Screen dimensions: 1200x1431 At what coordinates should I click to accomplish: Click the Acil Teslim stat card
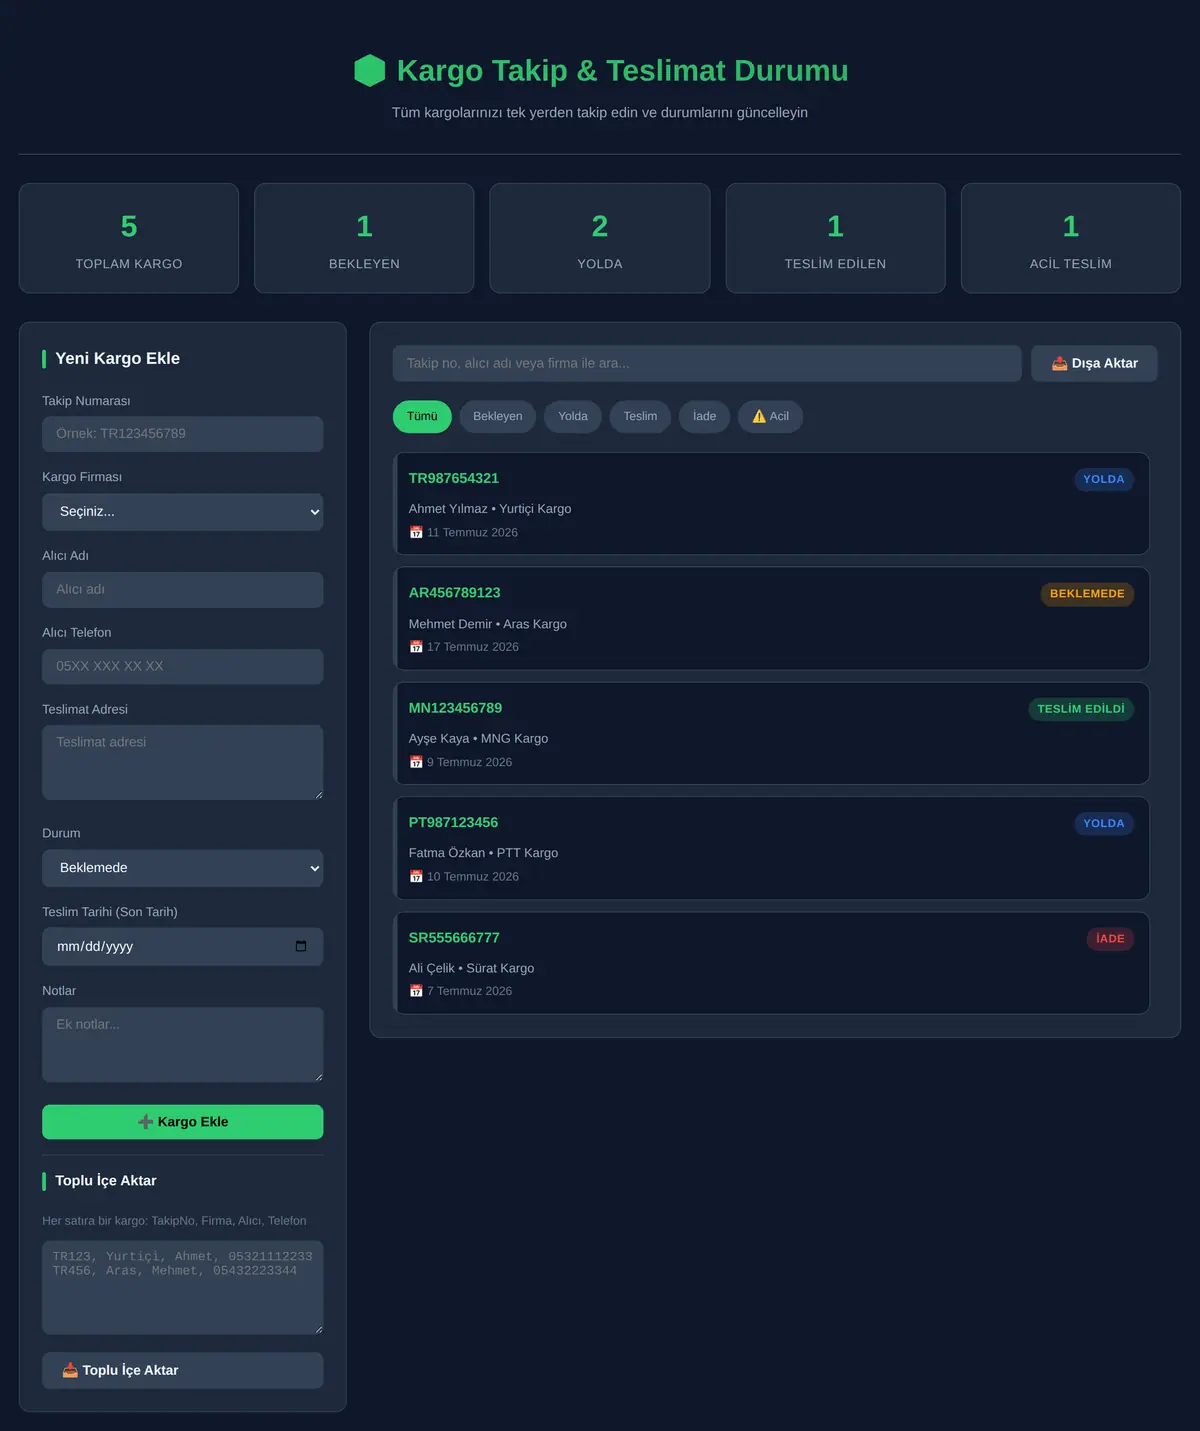pyautogui.click(x=1071, y=238)
